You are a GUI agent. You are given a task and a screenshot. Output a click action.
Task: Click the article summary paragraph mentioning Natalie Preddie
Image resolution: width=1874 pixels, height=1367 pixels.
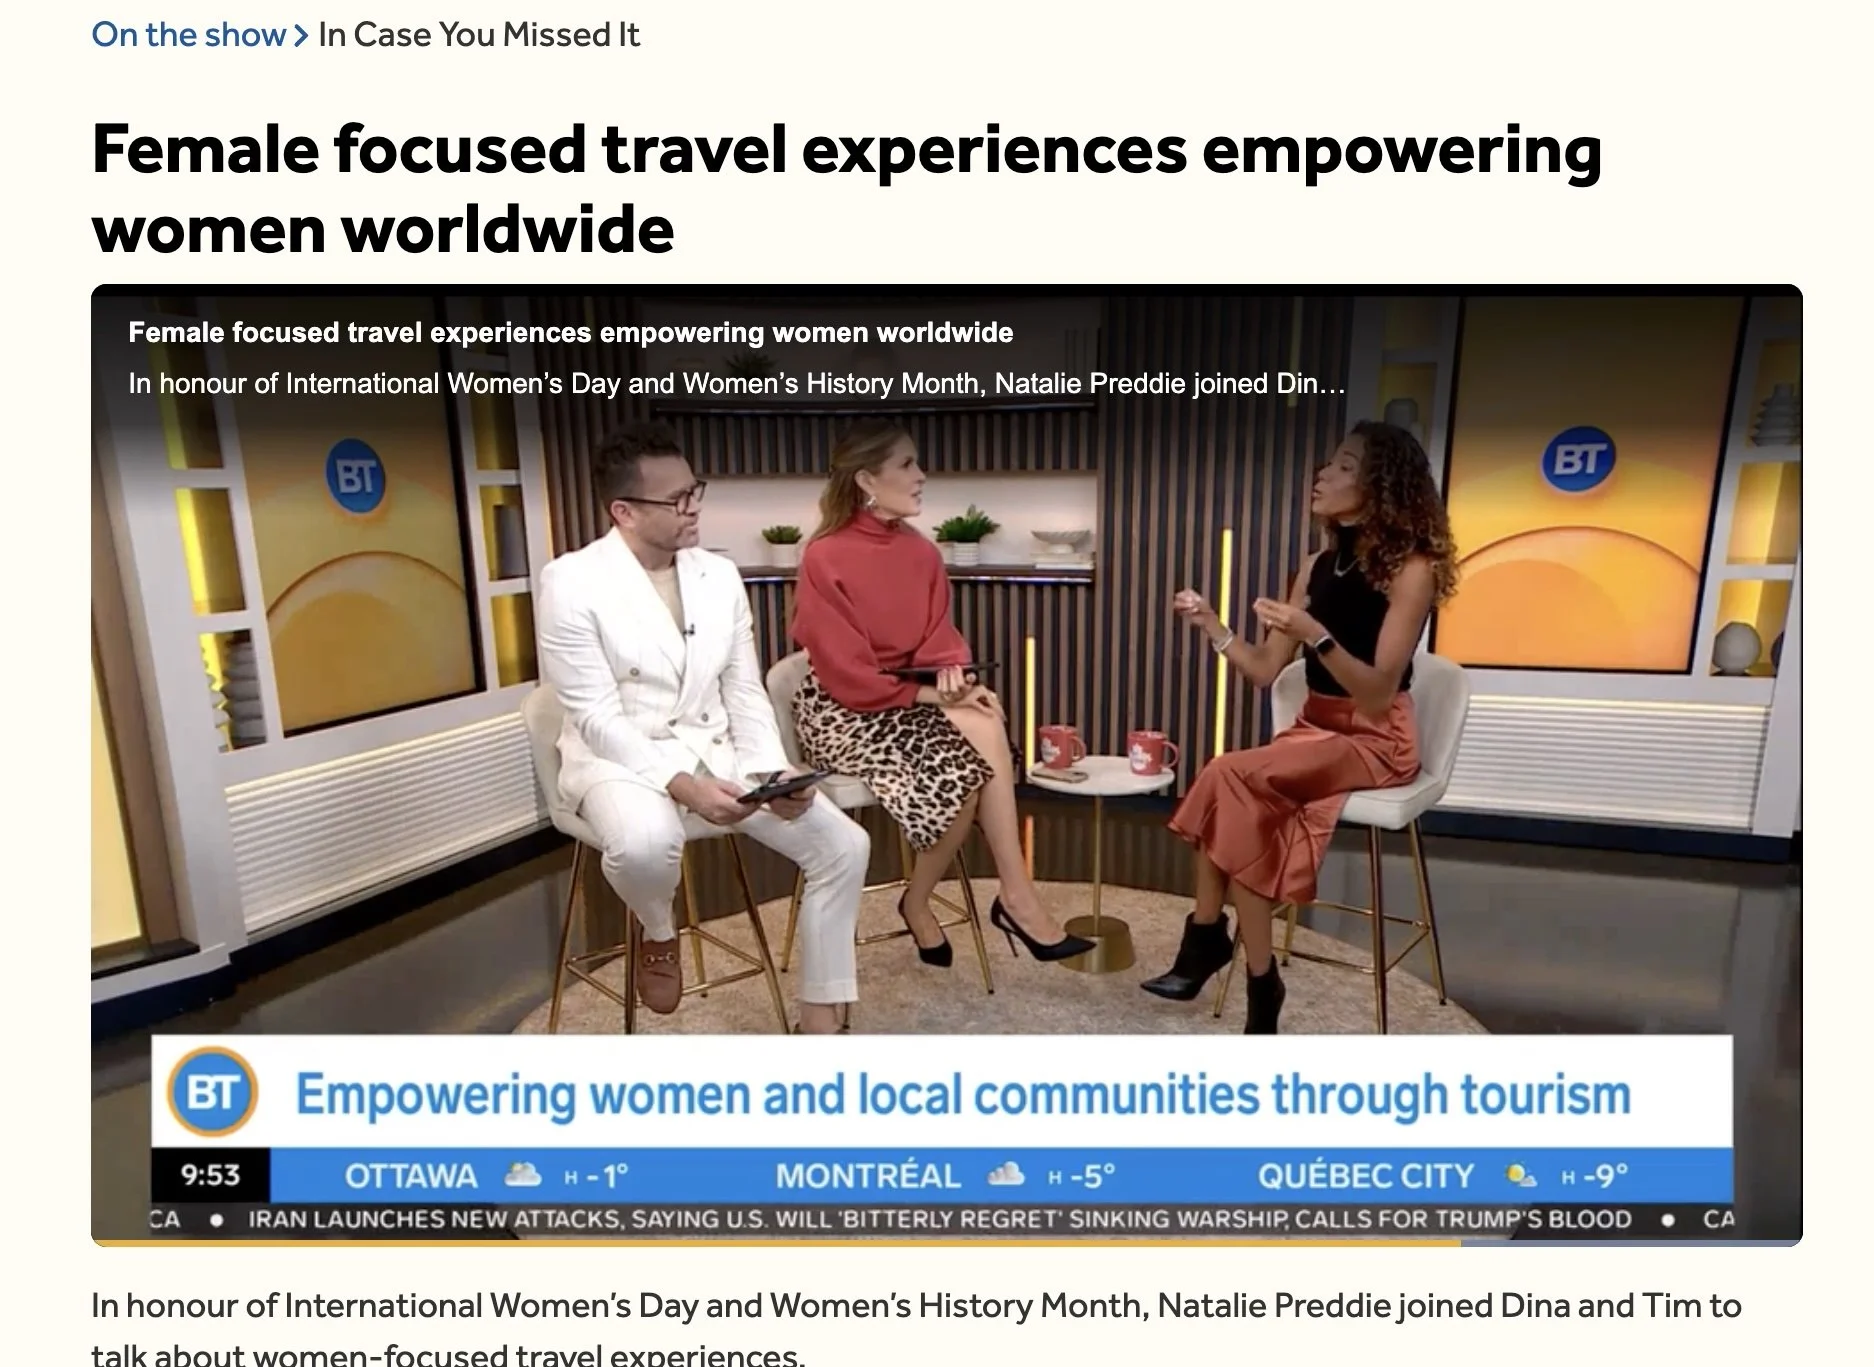click(916, 1329)
